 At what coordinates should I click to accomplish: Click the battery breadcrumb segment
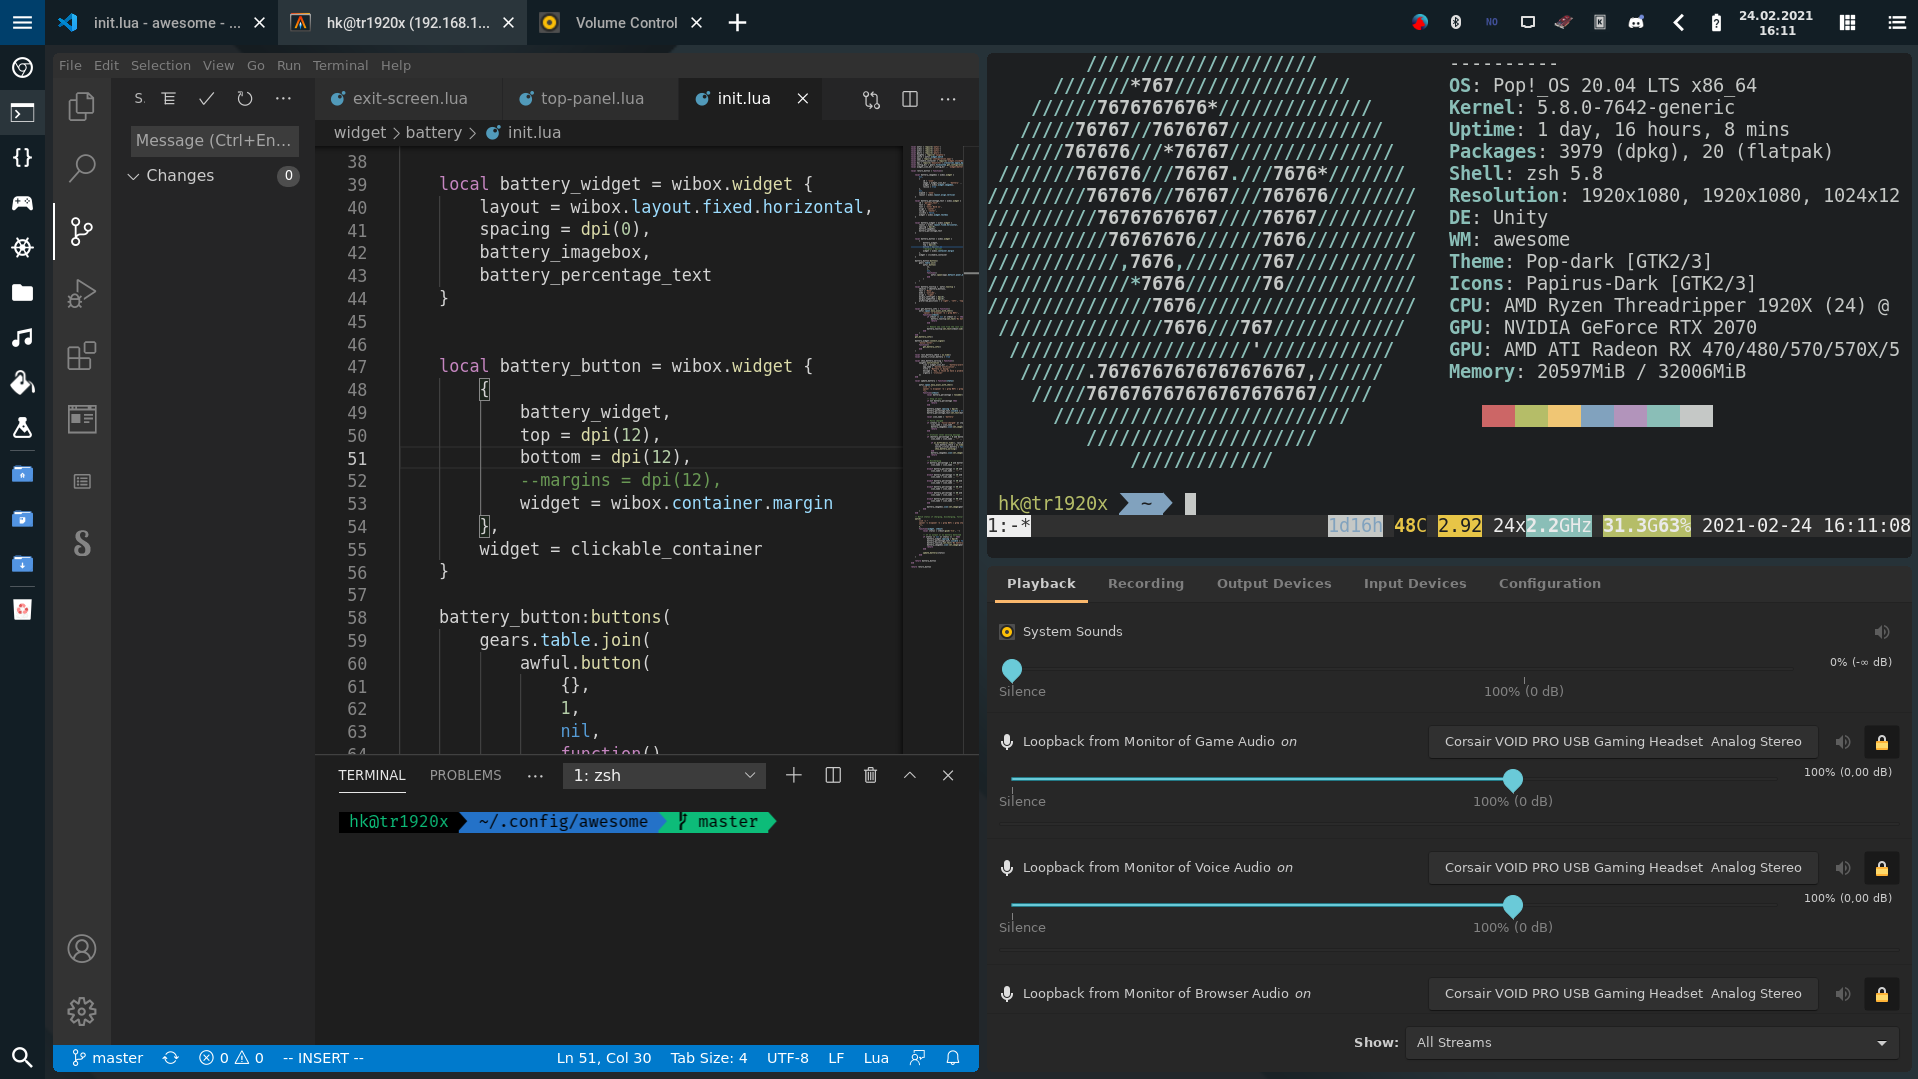click(x=434, y=133)
